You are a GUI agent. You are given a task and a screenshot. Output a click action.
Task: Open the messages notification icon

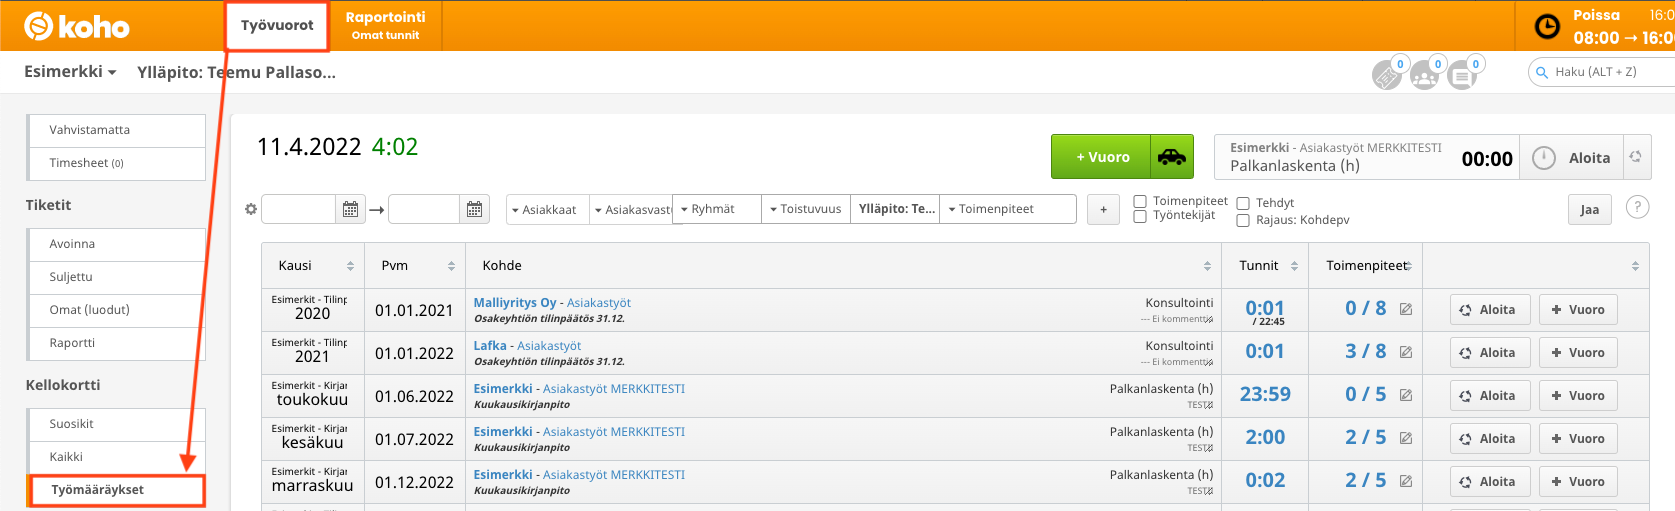click(x=1463, y=75)
